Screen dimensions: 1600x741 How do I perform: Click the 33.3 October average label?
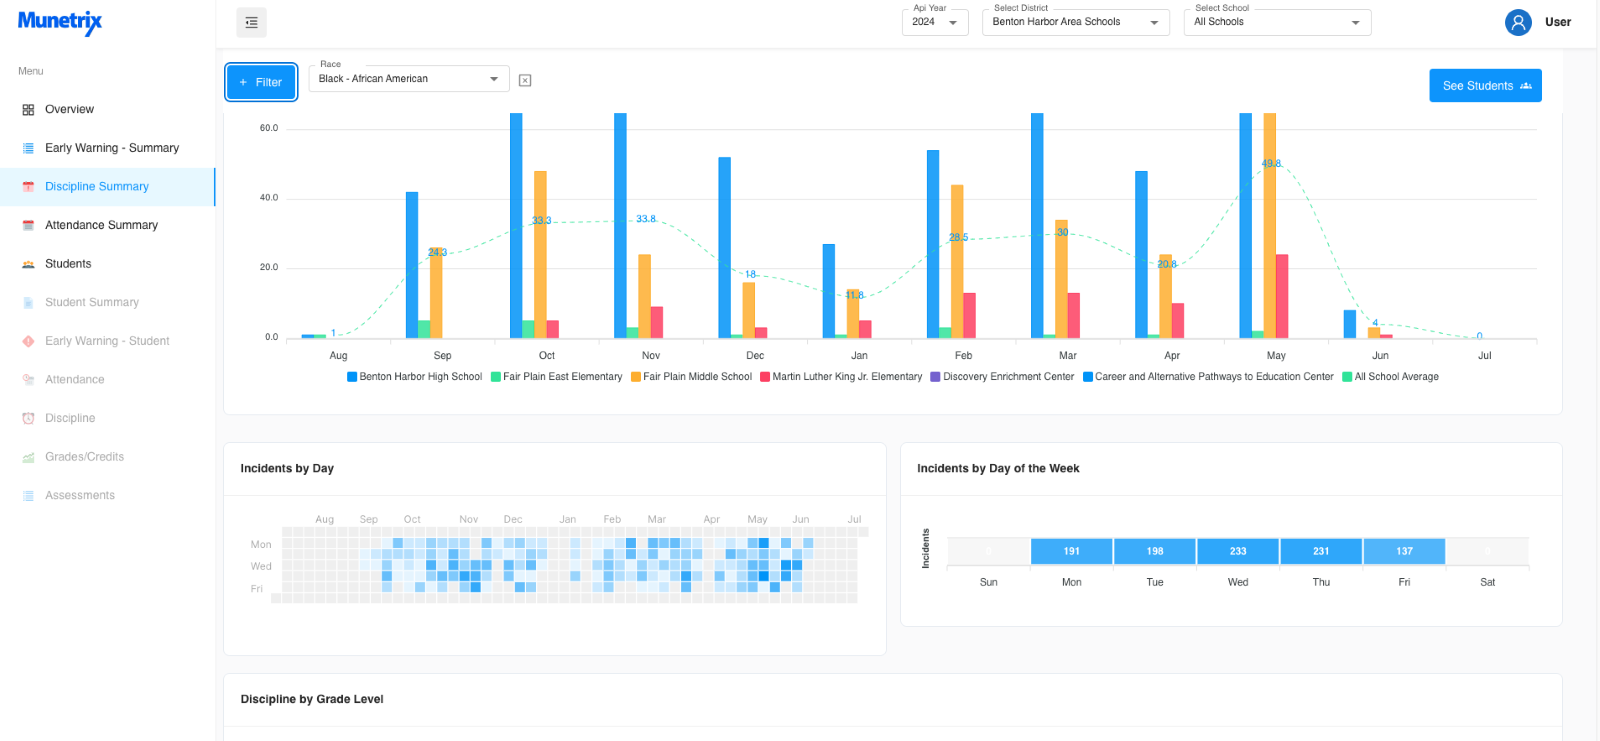point(541,221)
